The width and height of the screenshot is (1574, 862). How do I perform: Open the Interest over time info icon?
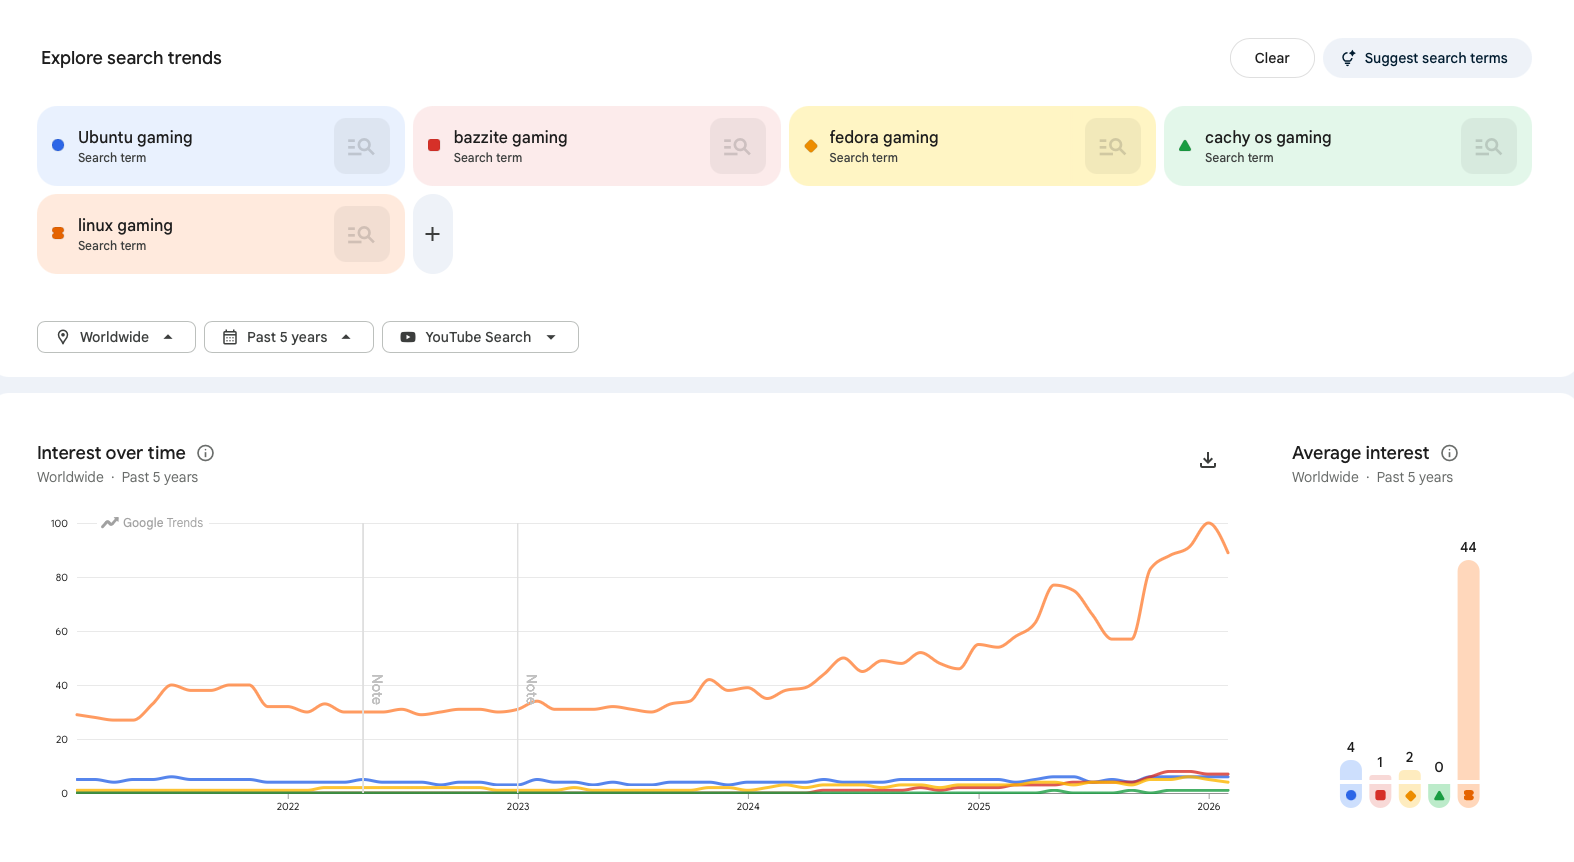[206, 453]
